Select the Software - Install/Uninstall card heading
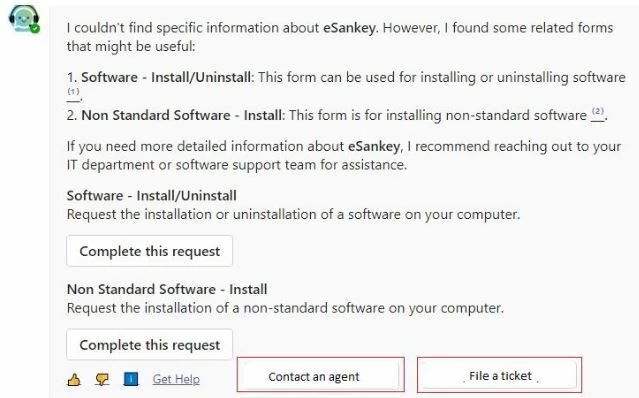This screenshot has width=639, height=398. click(x=152, y=196)
